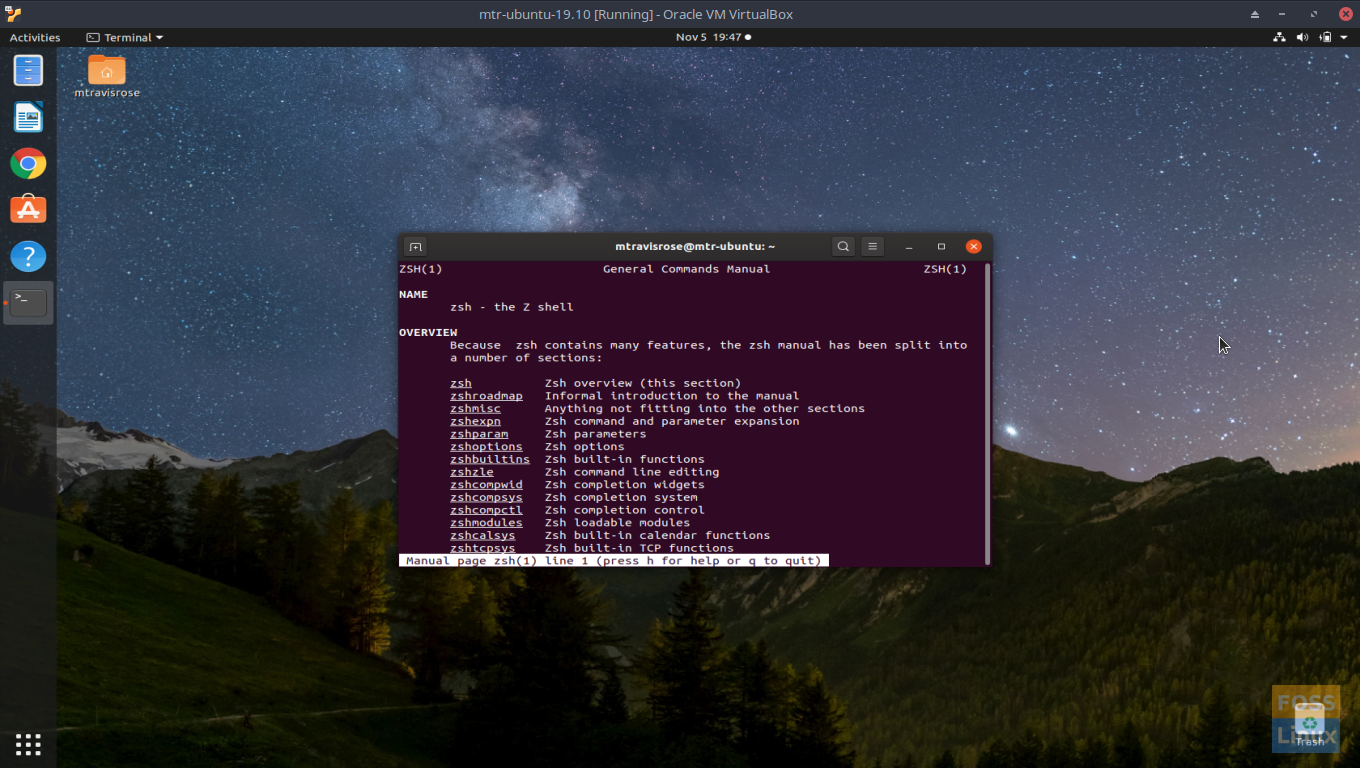1360x768 pixels.
Task: Click the terminal title mtravisrose@mtr-ubuntu
Action: pyautogui.click(x=695, y=246)
